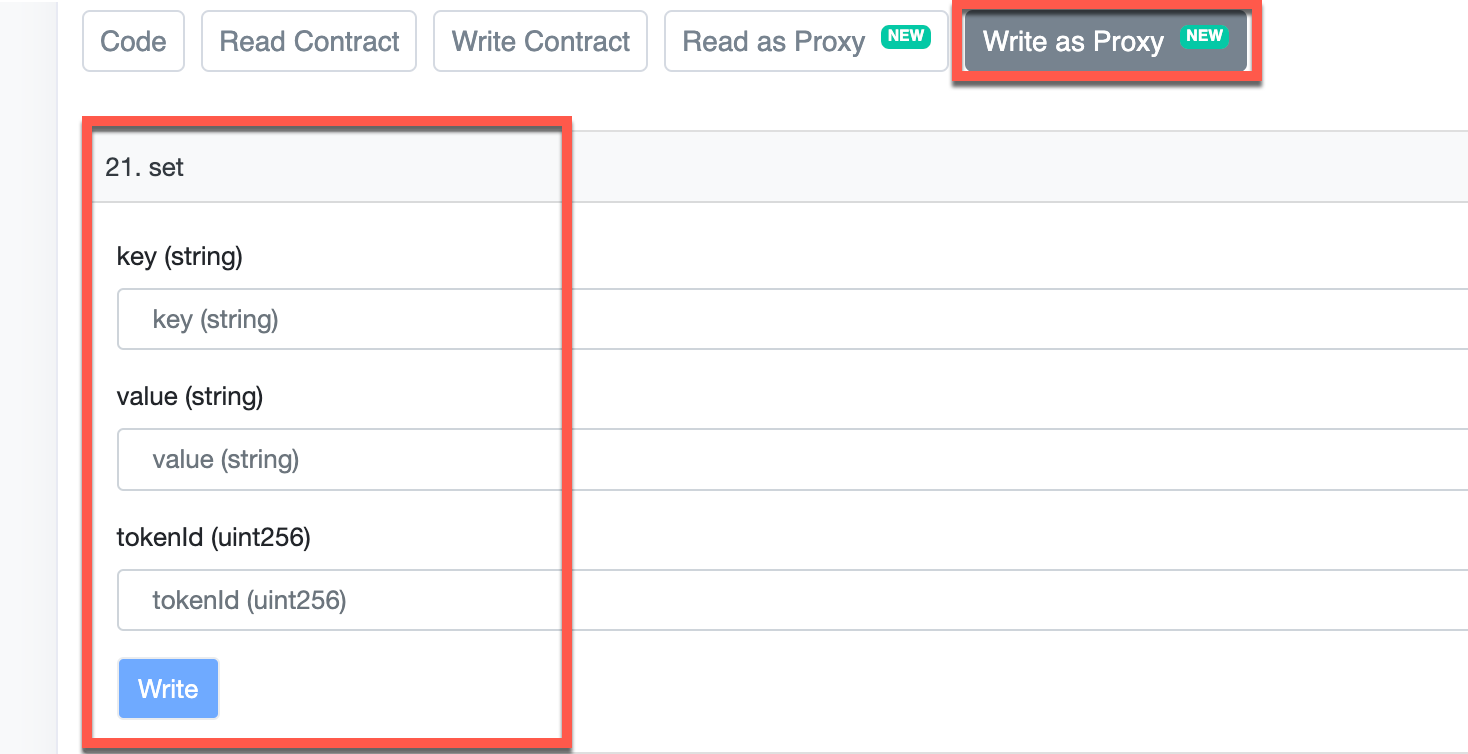Open the Code tab
This screenshot has height=754, width=1468.
[133, 42]
